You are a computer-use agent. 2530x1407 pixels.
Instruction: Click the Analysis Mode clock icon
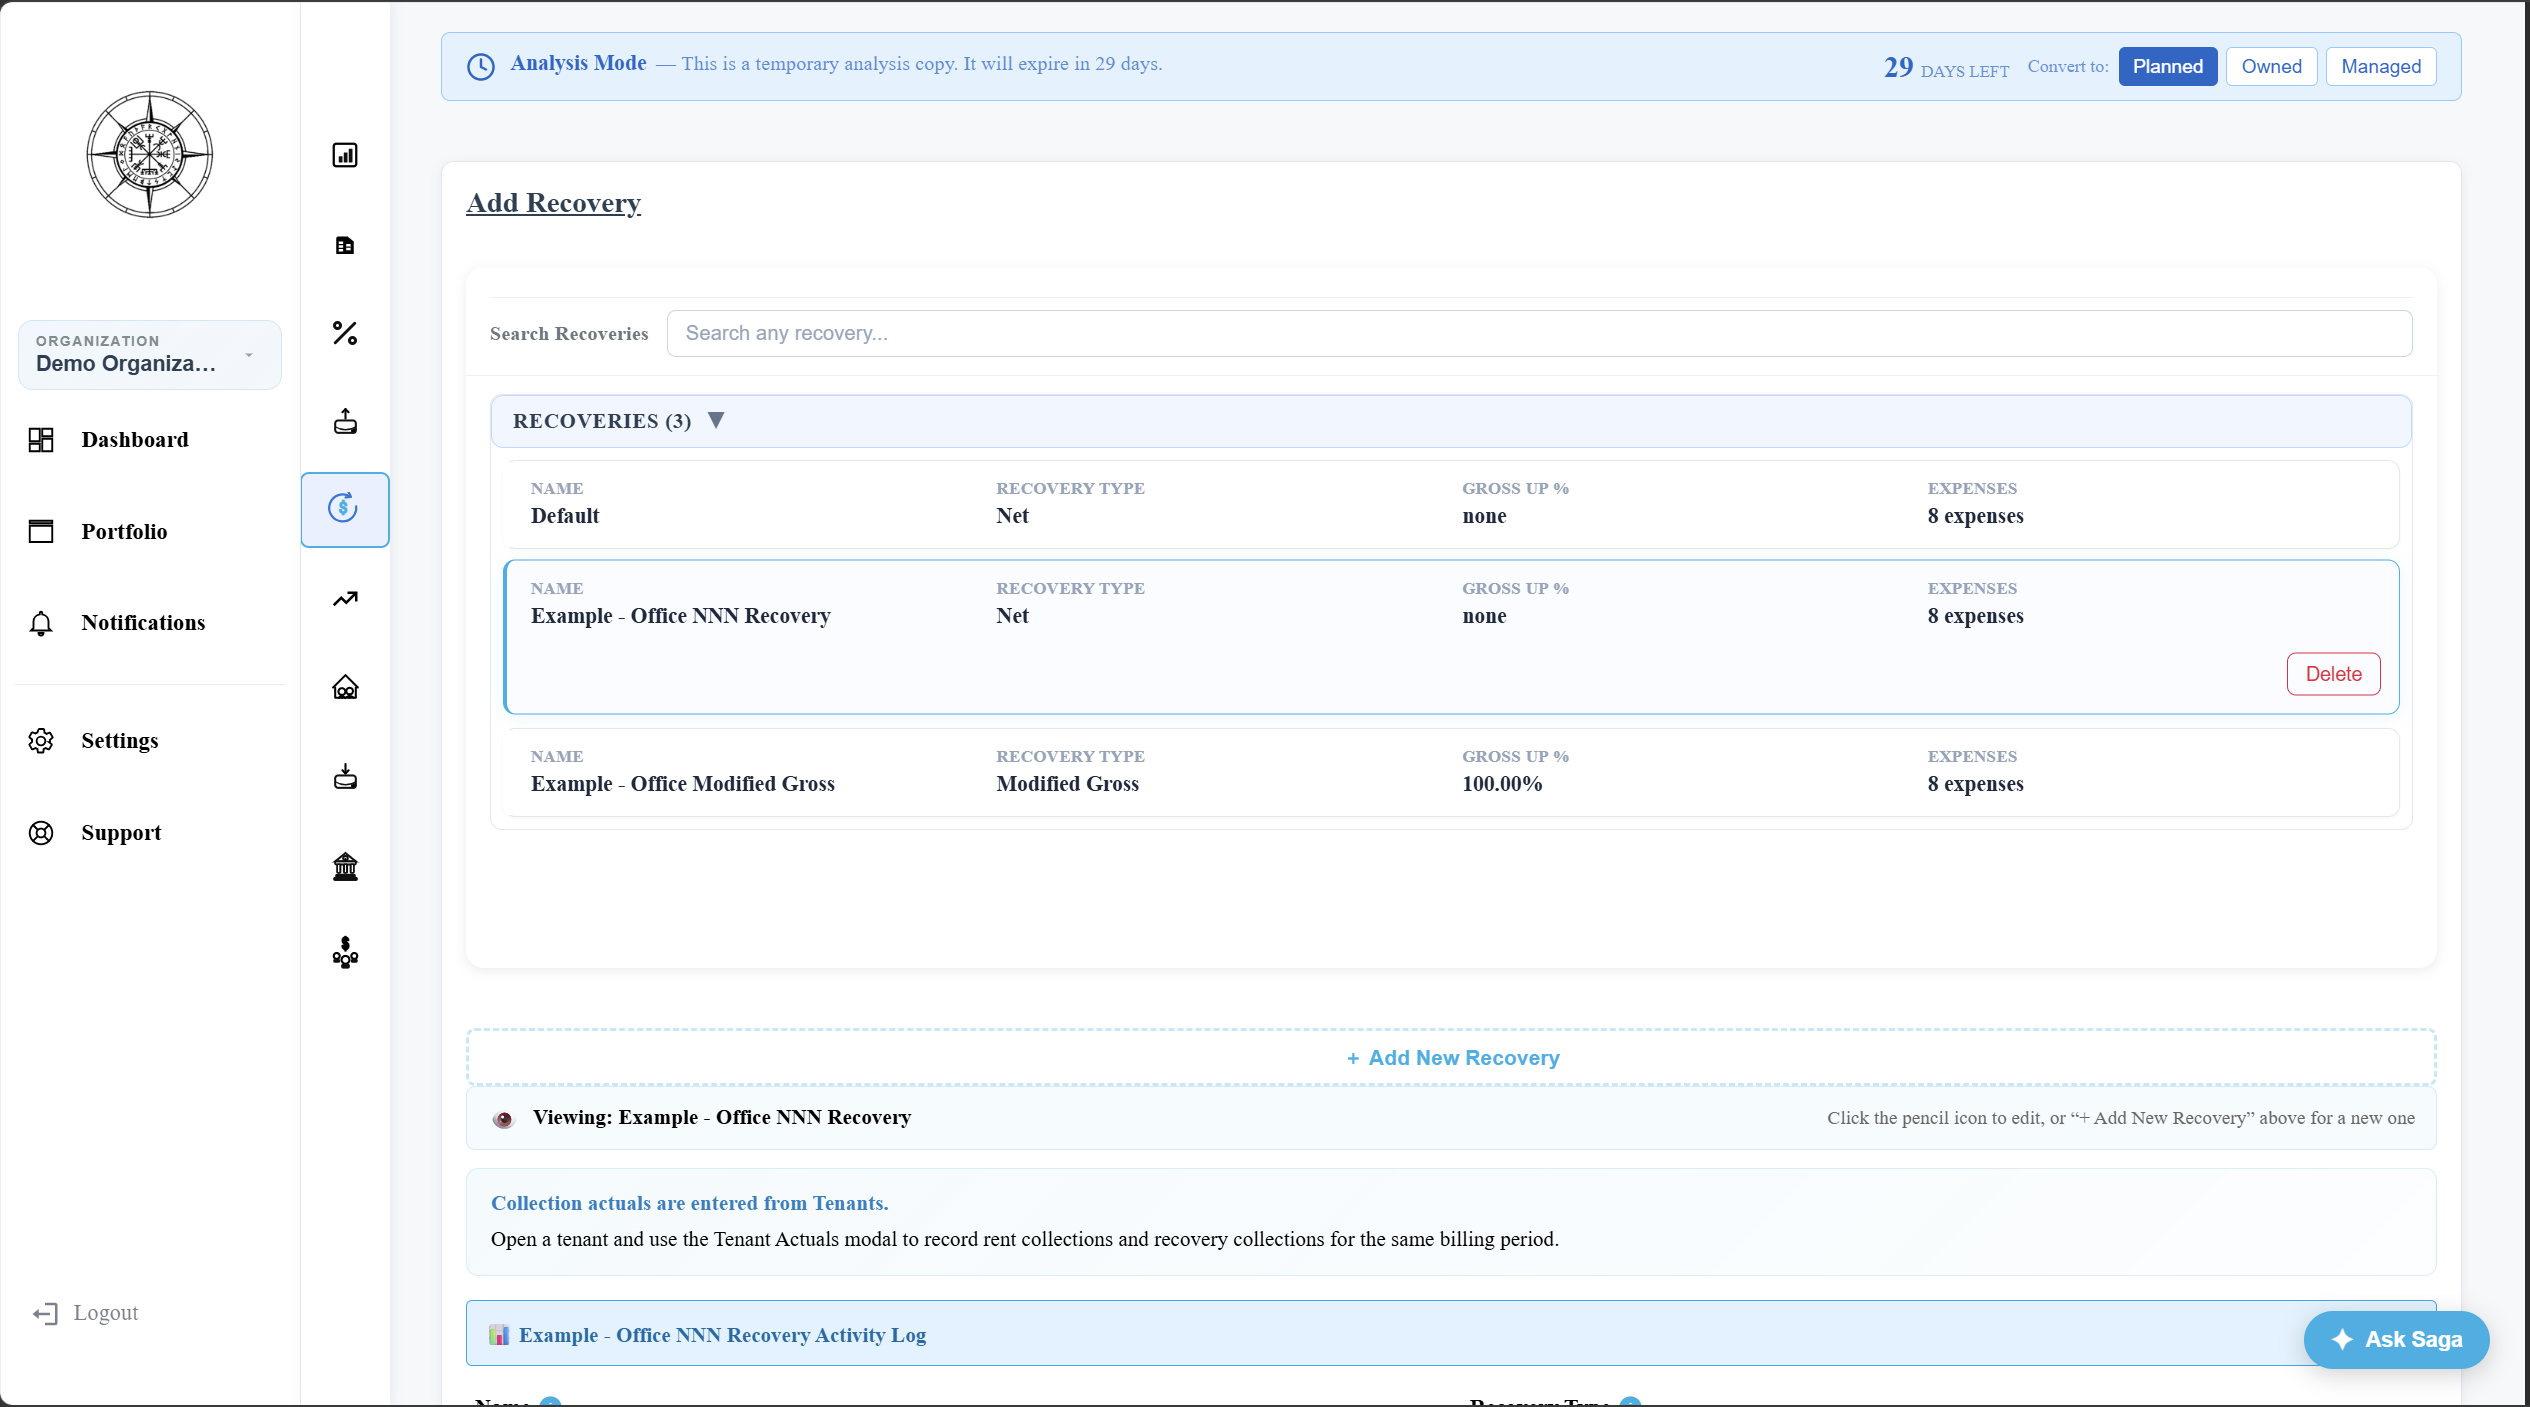coord(481,67)
